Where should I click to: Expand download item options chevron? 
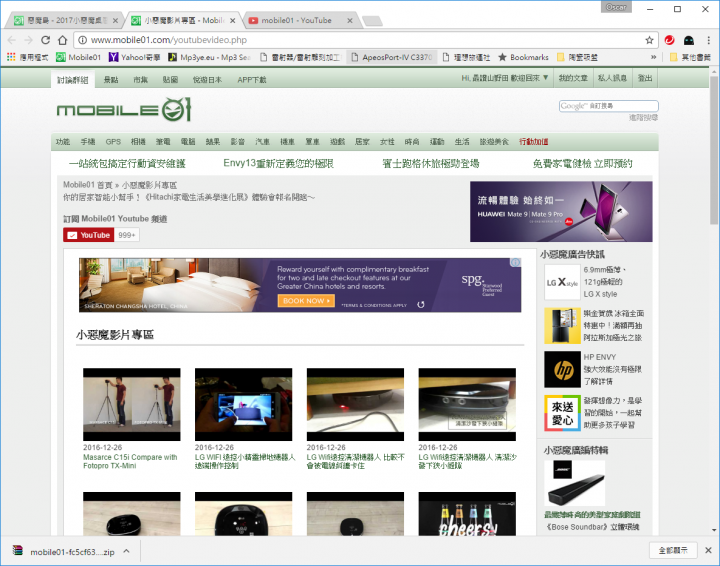[126, 551]
